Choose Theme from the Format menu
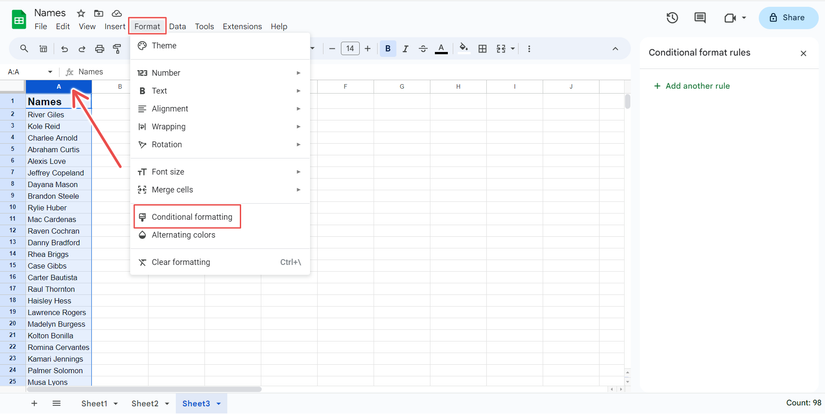This screenshot has height=414, width=825. pos(220,46)
